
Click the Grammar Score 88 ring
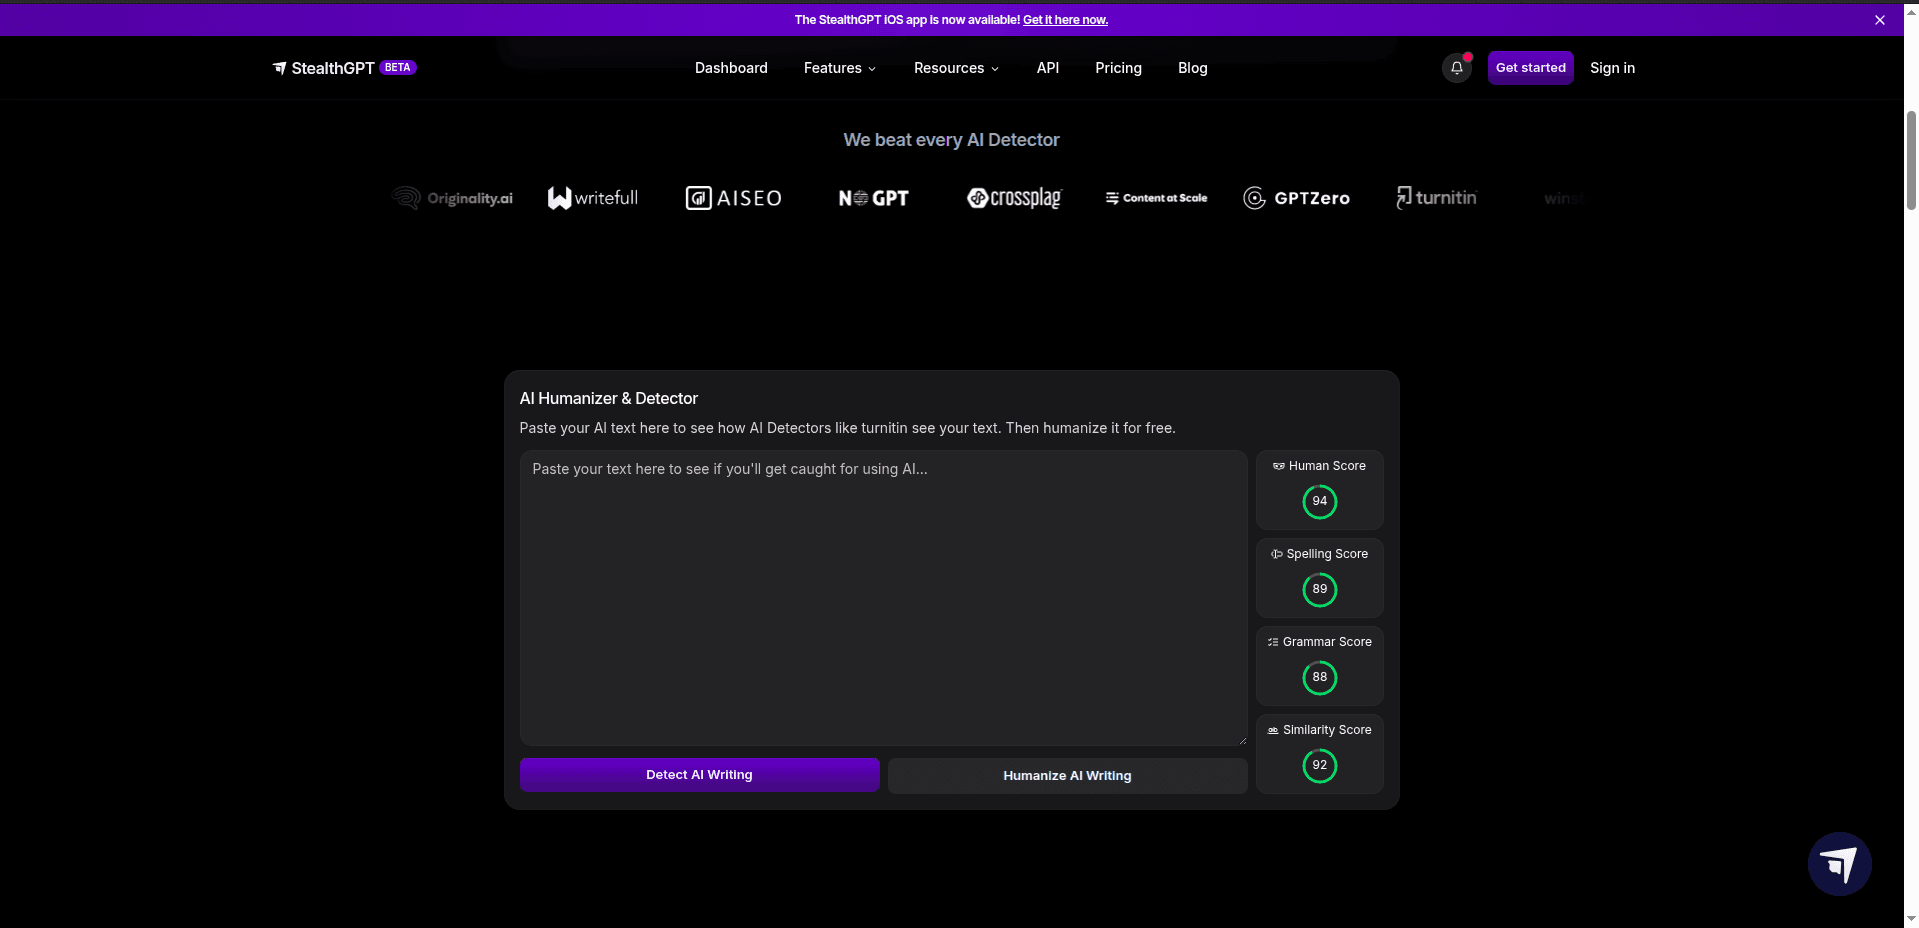click(1320, 678)
